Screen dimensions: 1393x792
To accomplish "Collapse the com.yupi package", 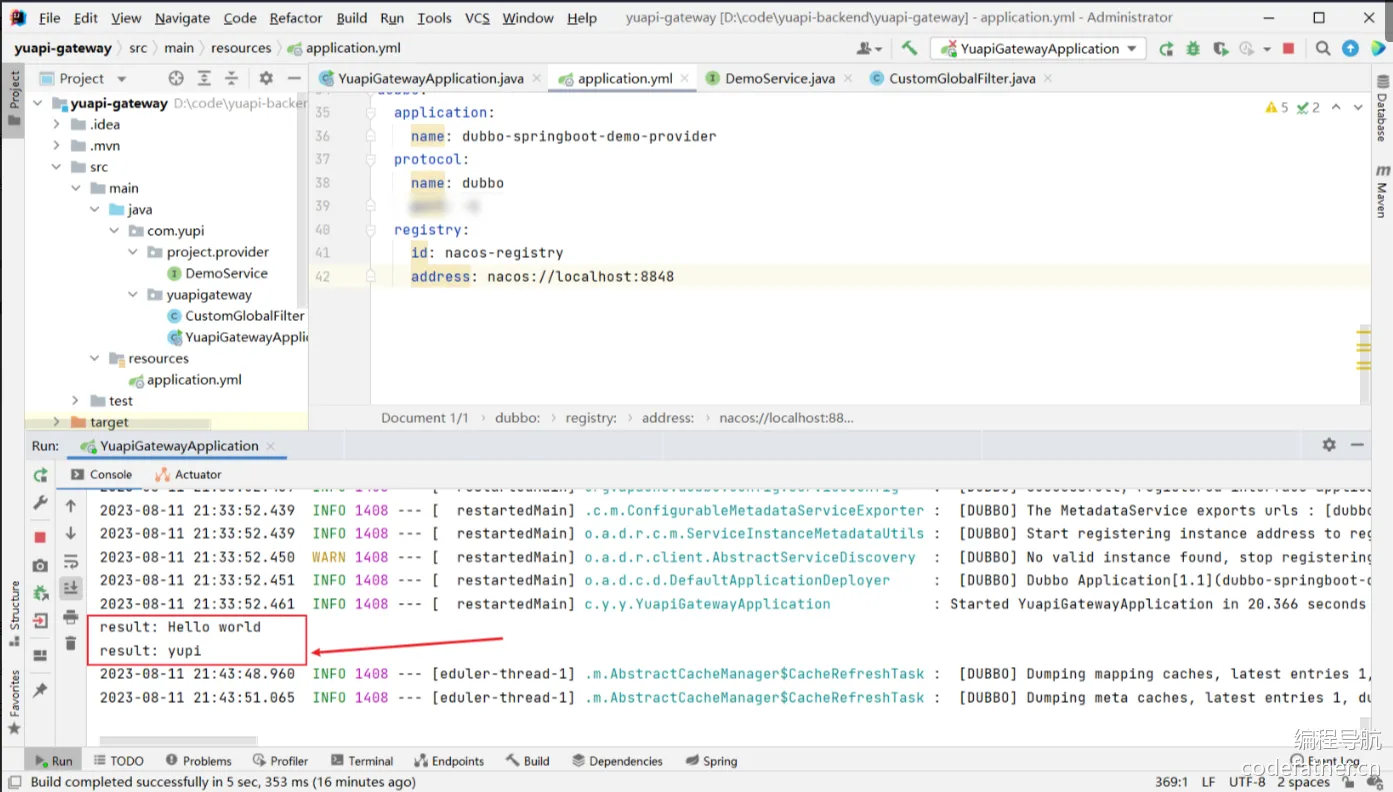I will (x=114, y=230).
